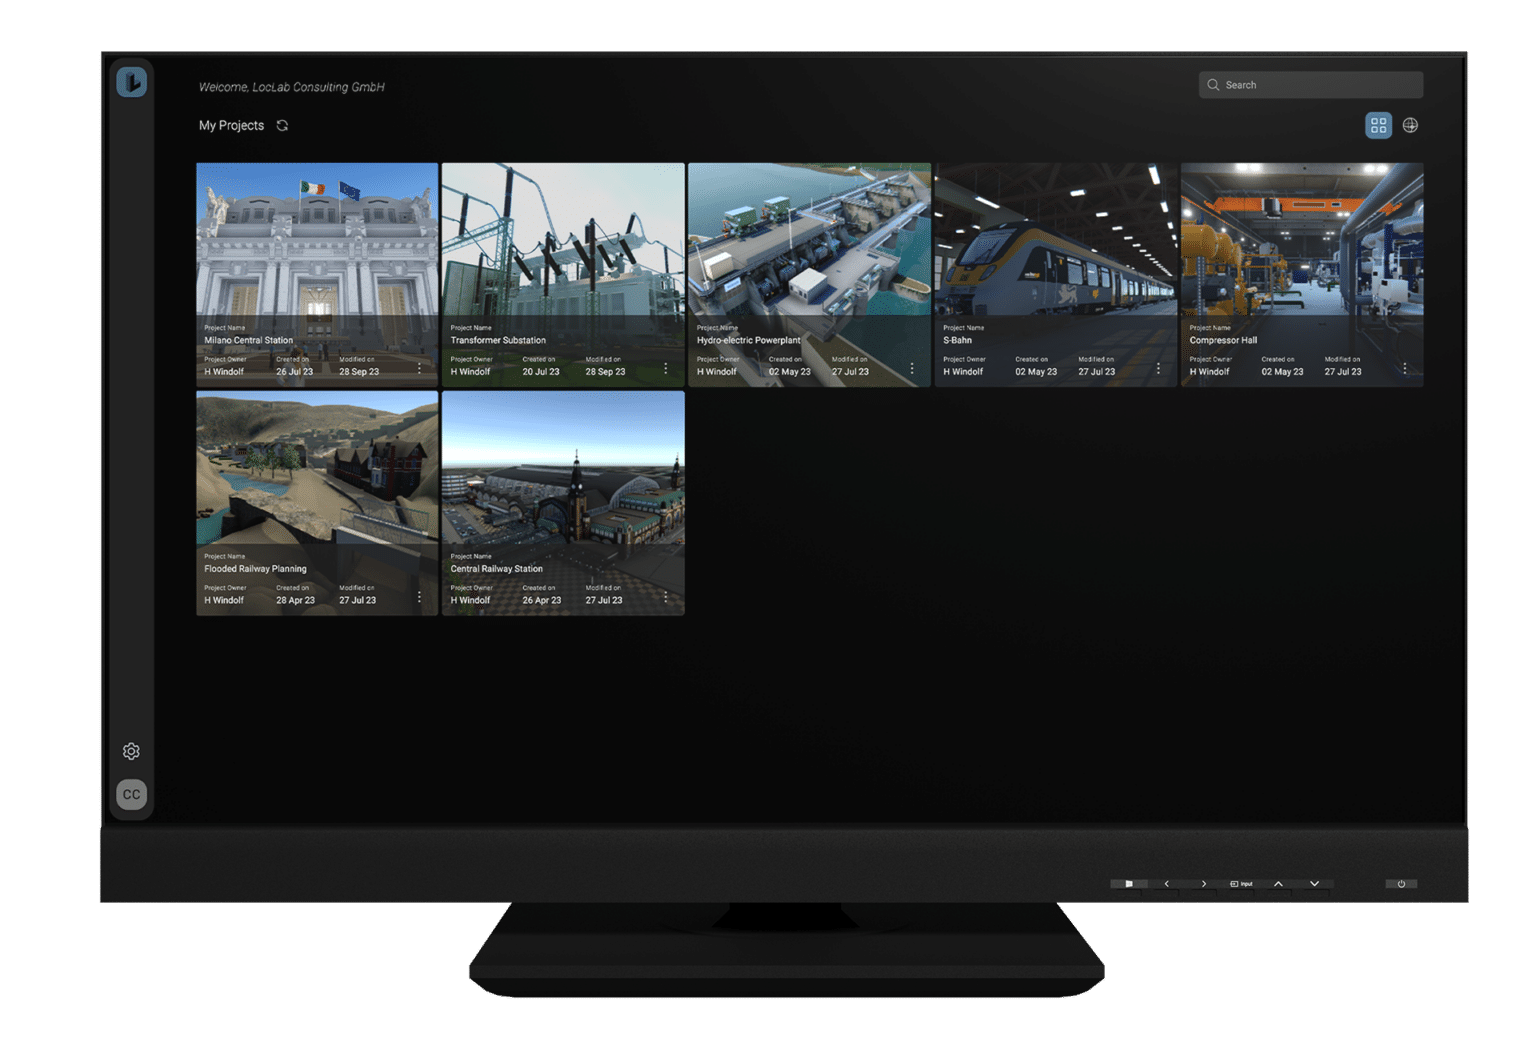Open the settings gear in sidebar
The height and width of the screenshot is (1050, 1536).
(x=131, y=751)
